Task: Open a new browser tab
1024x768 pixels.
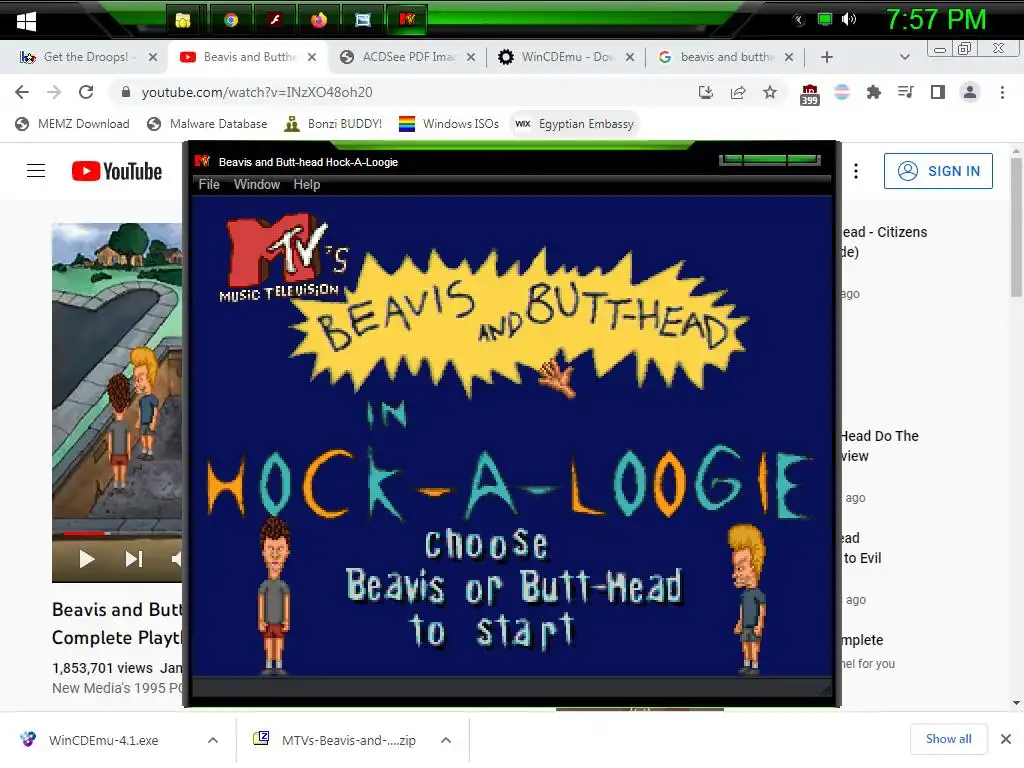Action: [827, 57]
